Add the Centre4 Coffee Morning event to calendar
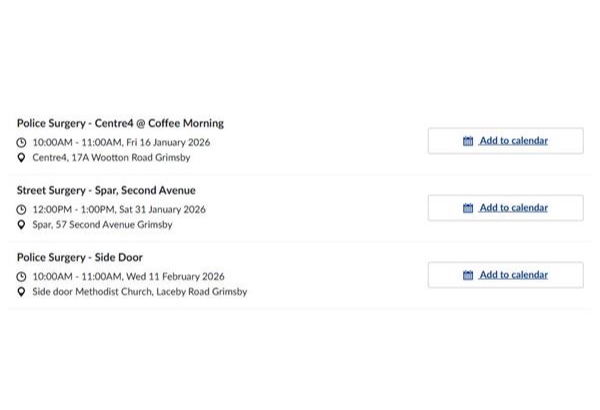Image resolution: width=600 pixels, height=410 pixels. [x=513, y=141]
